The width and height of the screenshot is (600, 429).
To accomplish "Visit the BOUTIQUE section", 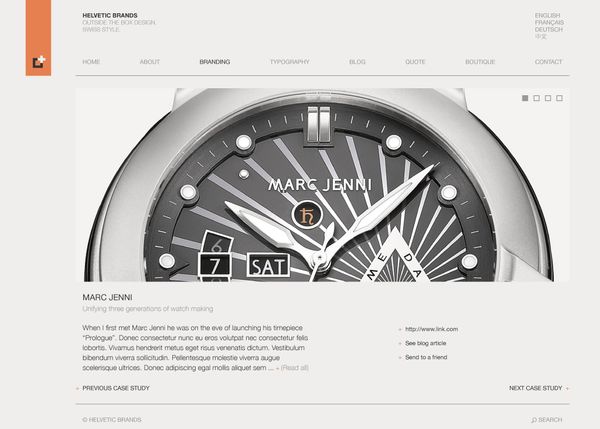I will 480,62.
